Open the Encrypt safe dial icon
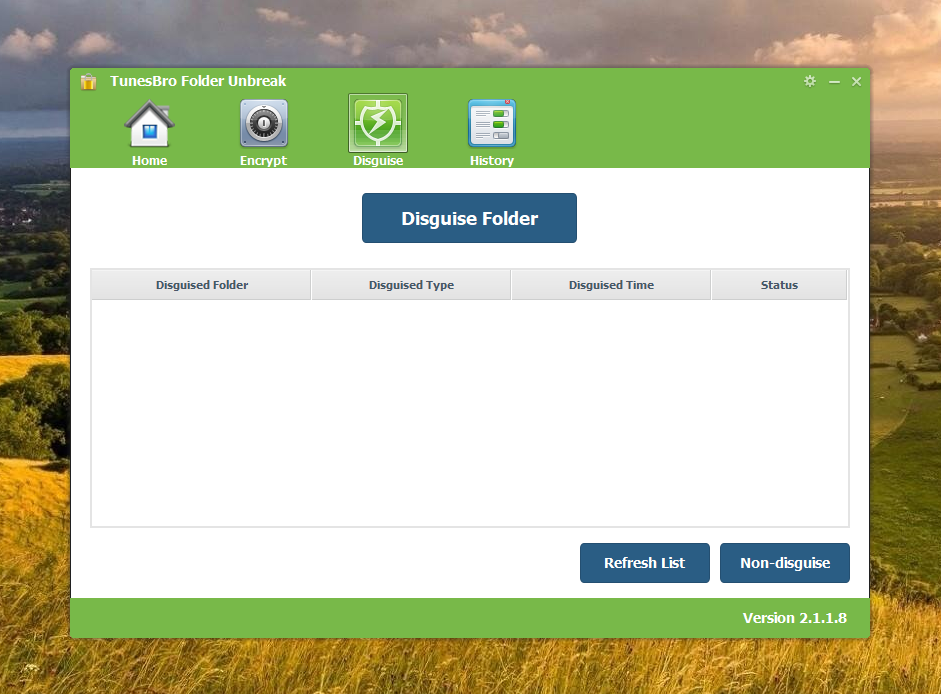 pos(263,125)
